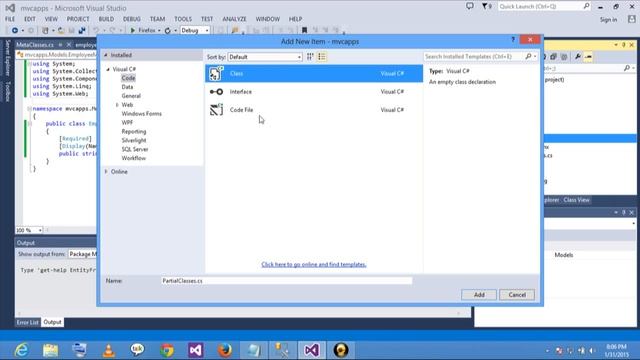Viewport: 640px width, 360px height.
Task: Click the Visual Studio logo in title bar
Action: (10, 8)
